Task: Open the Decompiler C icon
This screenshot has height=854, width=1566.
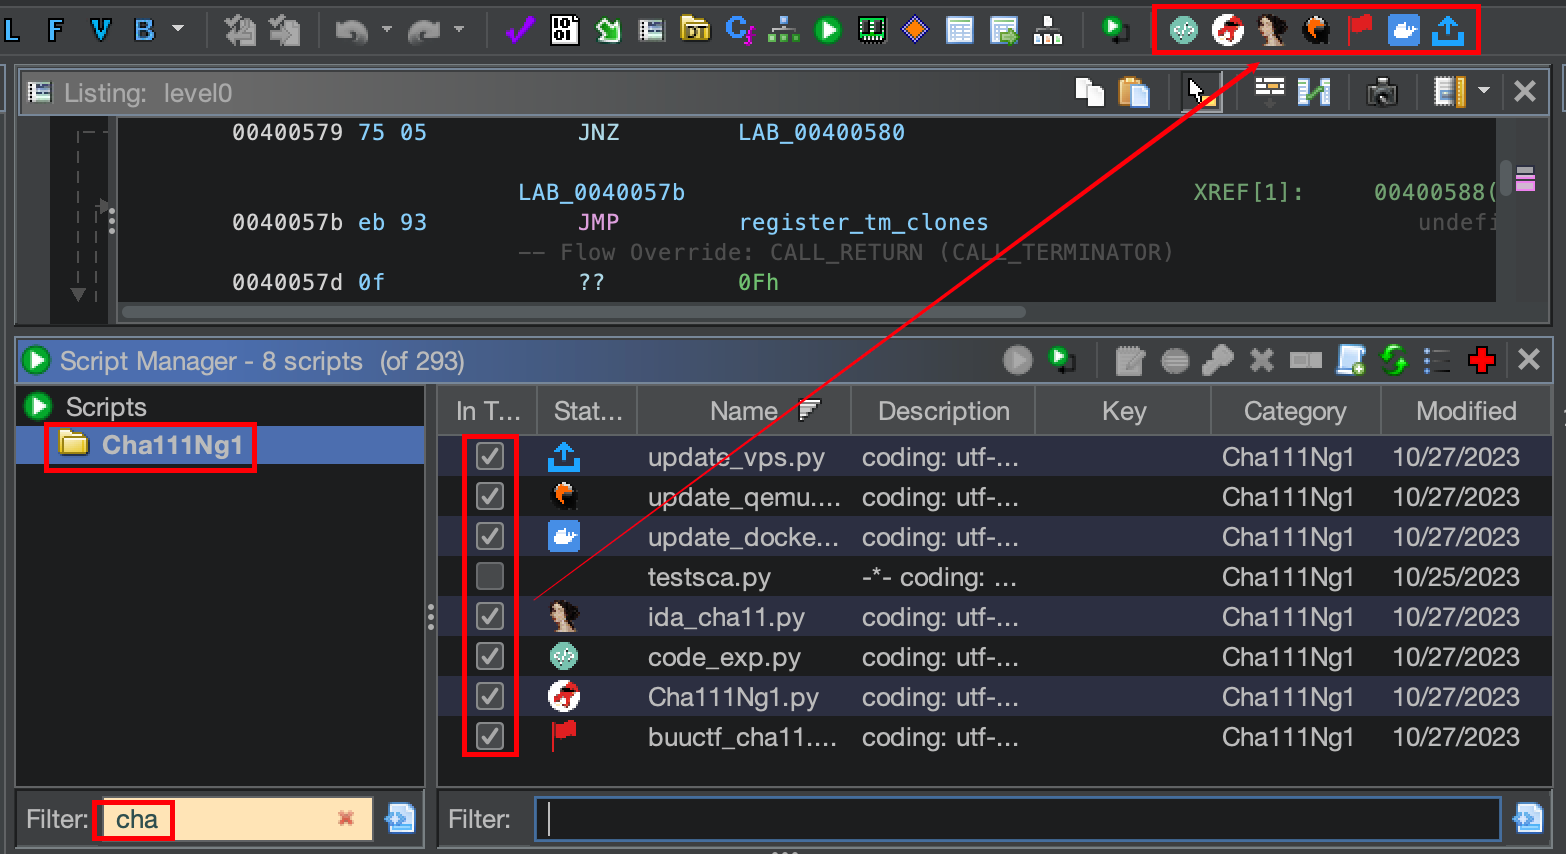Action: 739,31
